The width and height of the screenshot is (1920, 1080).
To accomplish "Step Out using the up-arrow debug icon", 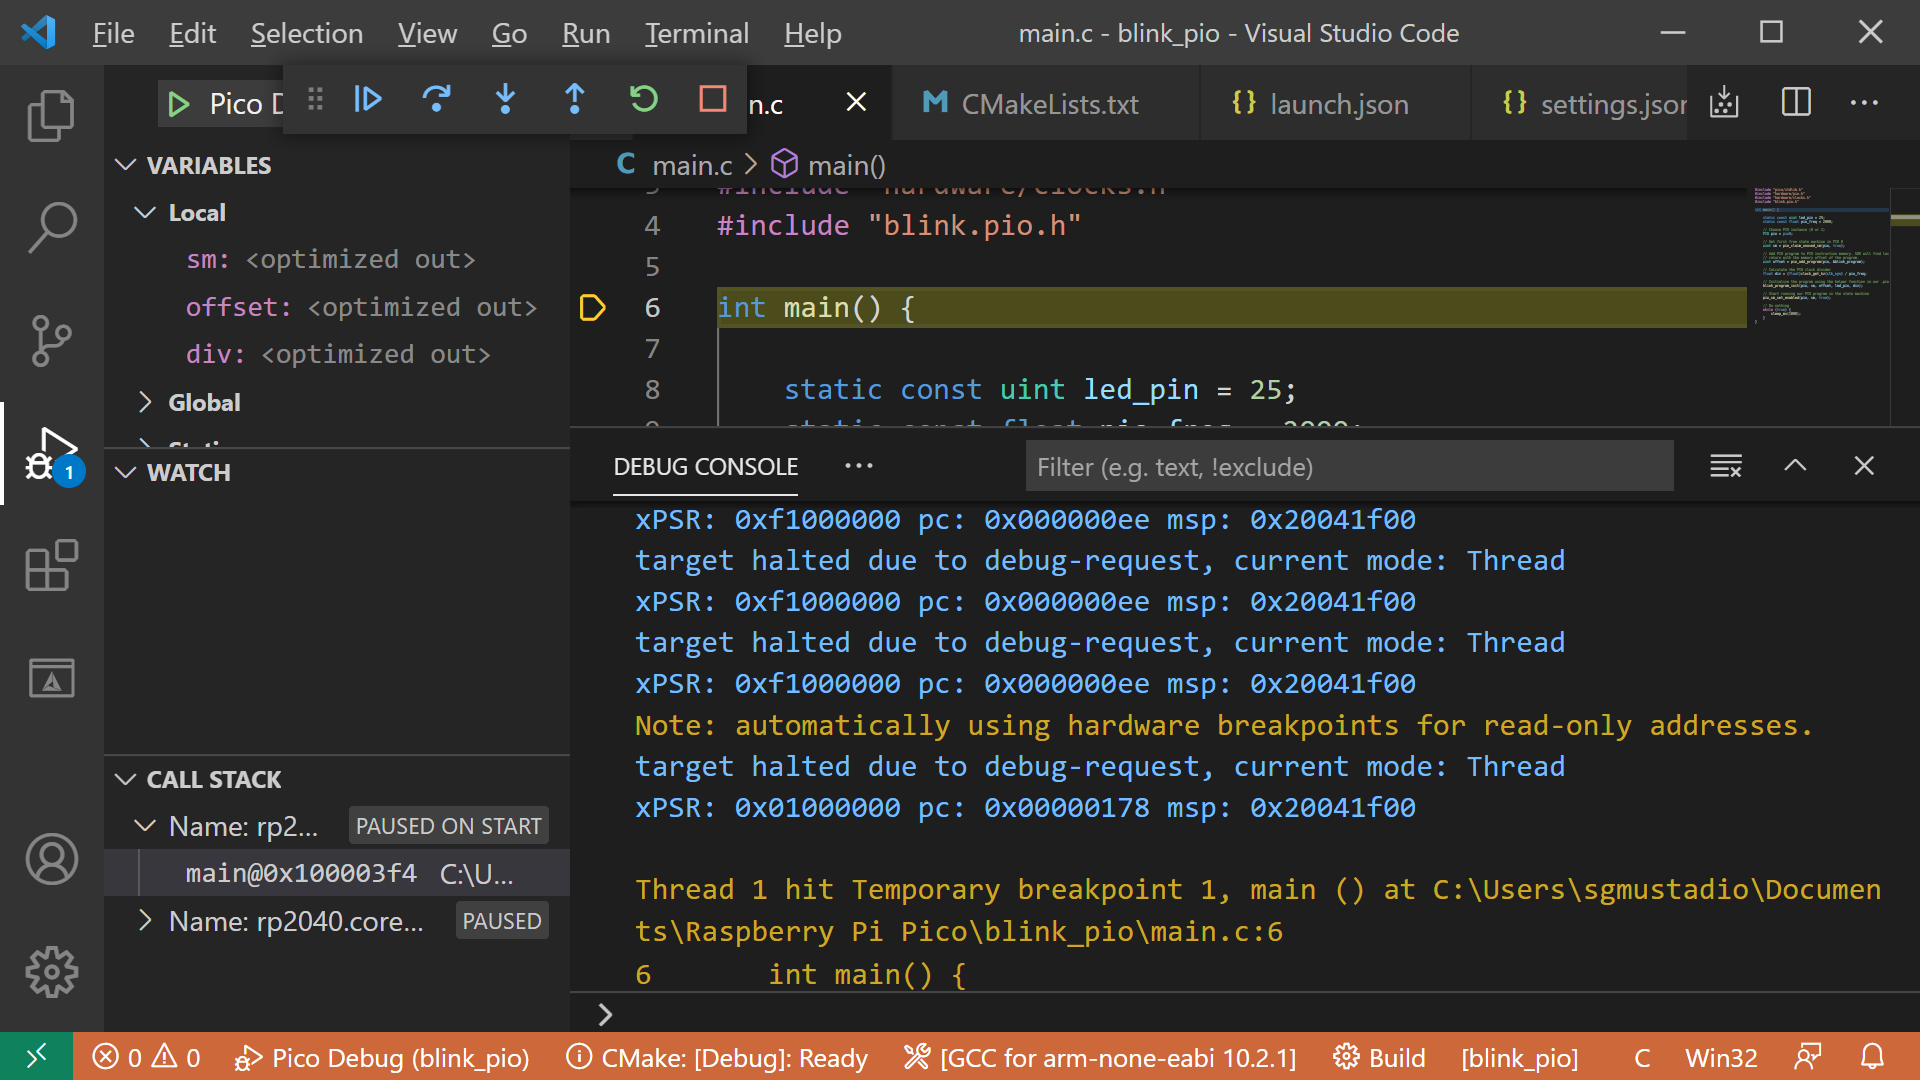I will pos(574,99).
